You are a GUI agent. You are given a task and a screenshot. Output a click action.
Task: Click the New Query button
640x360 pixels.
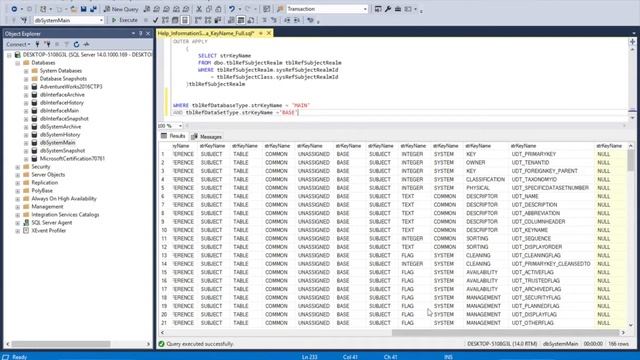pos(121,9)
